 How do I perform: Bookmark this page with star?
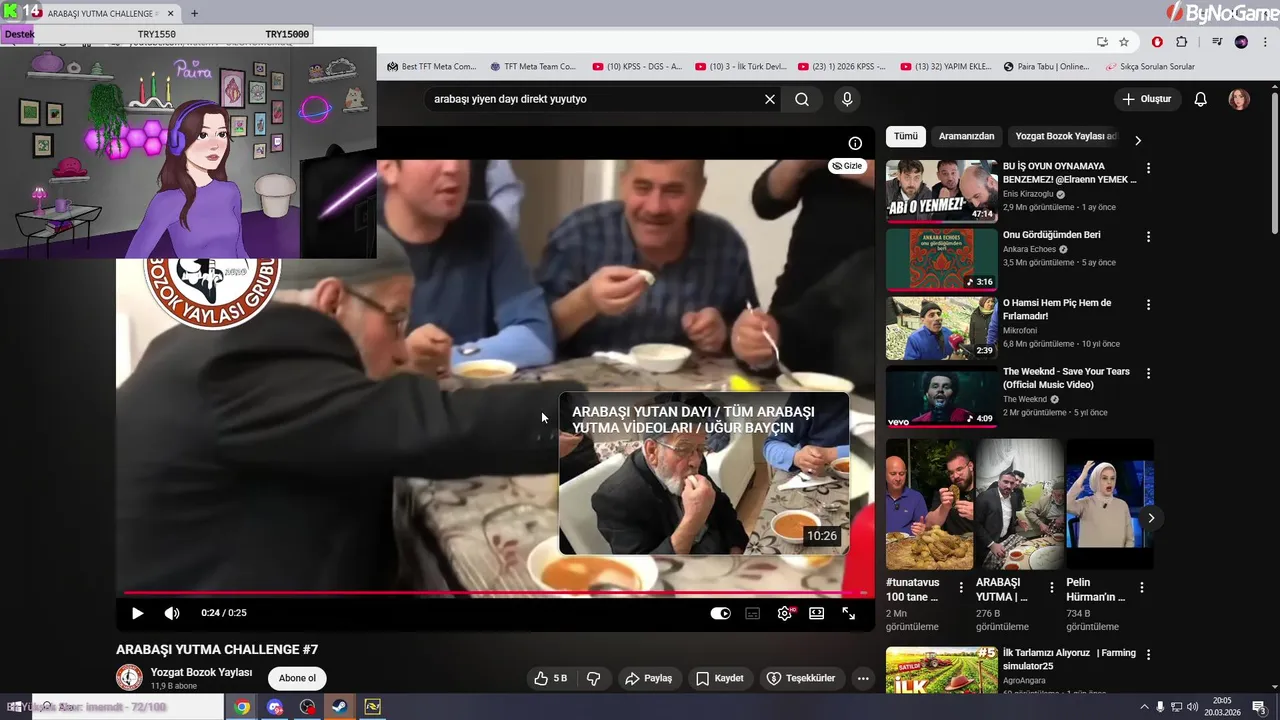coord(1124,42)
